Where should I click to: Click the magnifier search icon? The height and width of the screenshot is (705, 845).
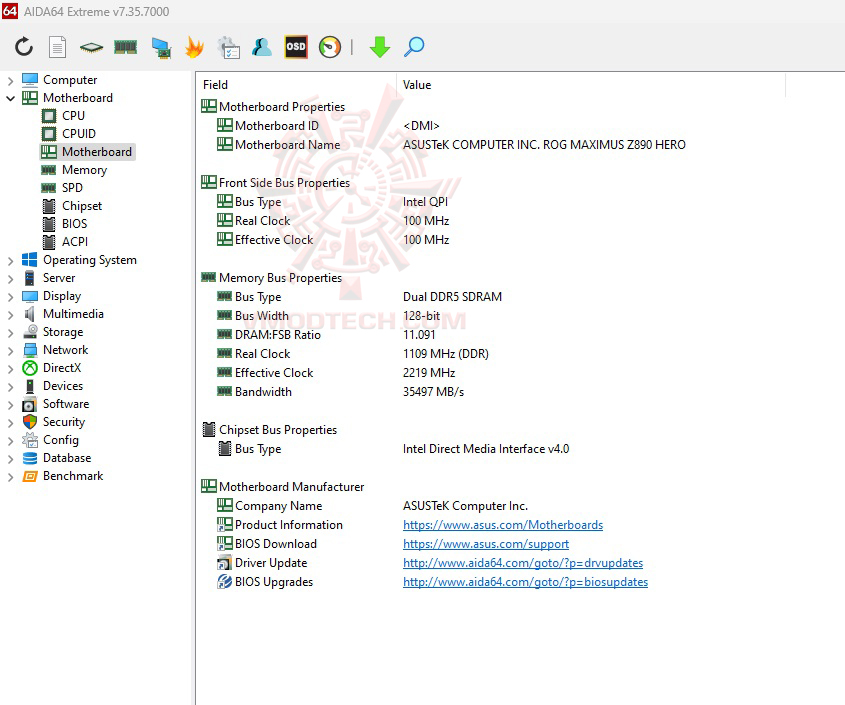[414, 47]
